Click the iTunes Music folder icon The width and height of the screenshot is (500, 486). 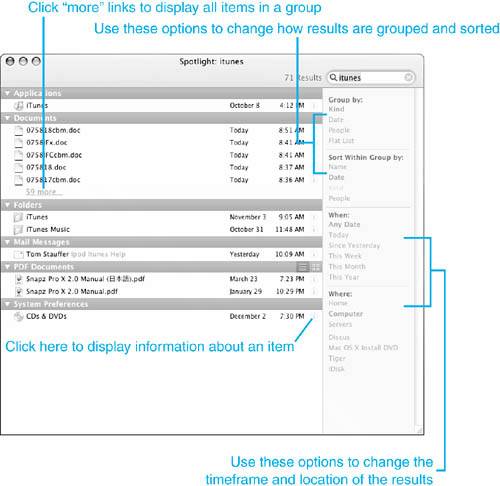click(18, 229)
